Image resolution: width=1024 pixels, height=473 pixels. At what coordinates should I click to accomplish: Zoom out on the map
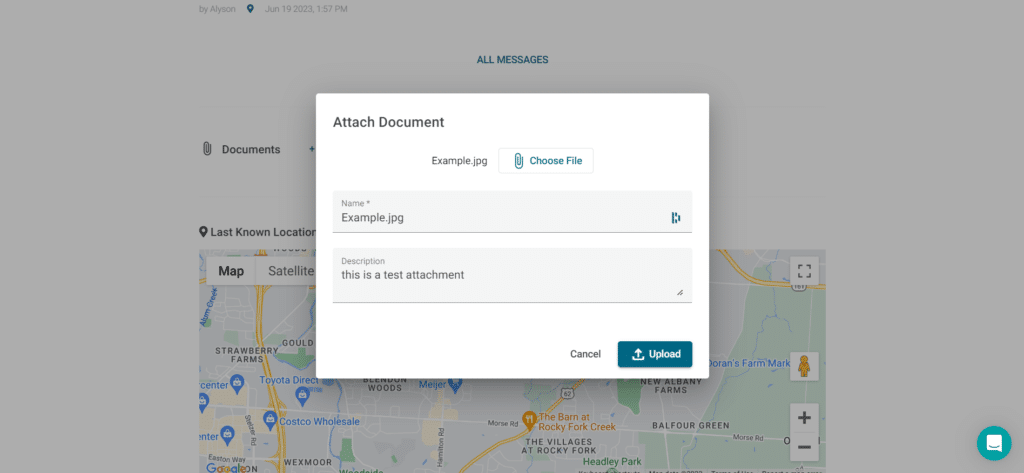click(804, 446)
